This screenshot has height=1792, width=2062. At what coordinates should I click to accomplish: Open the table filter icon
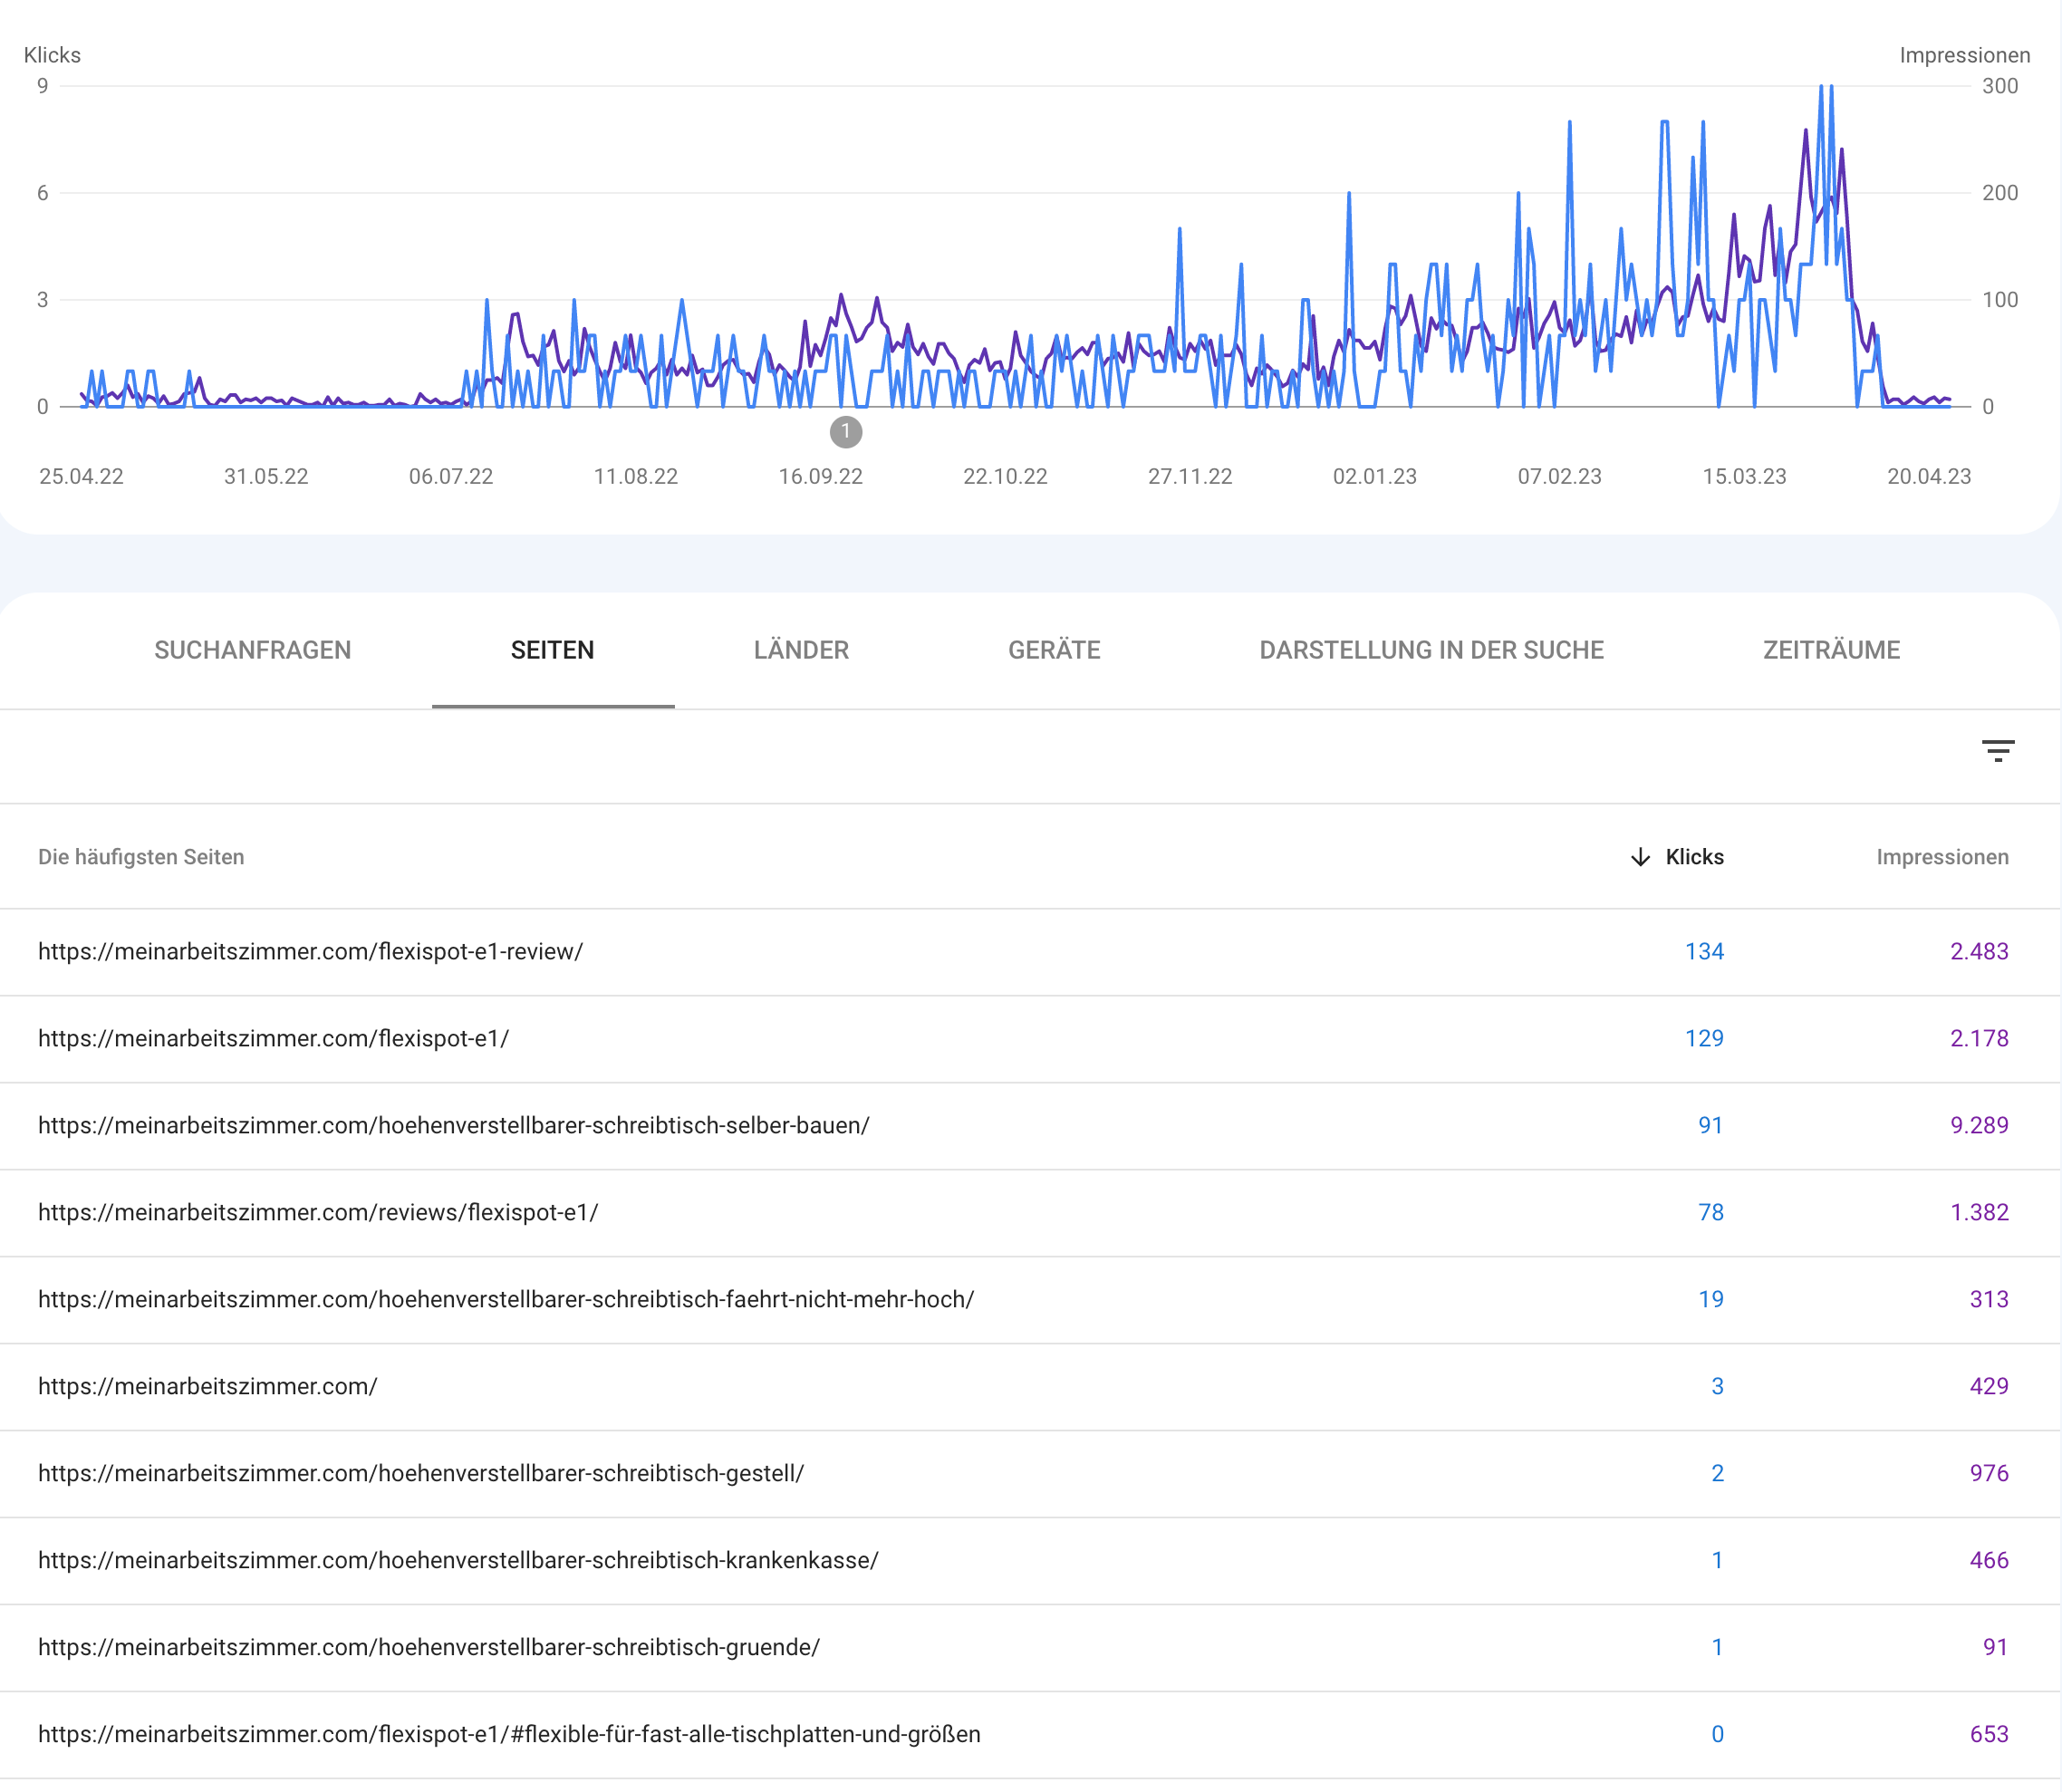coord(1997,751)
